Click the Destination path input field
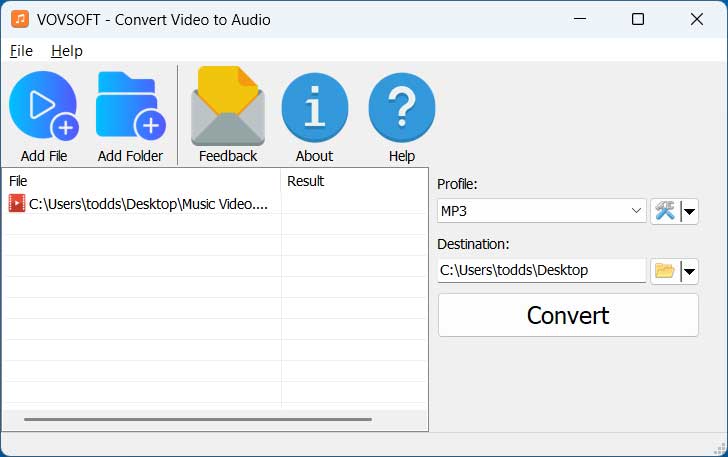The height and width of the screenshot is (457, 728). tap(541, 270)
